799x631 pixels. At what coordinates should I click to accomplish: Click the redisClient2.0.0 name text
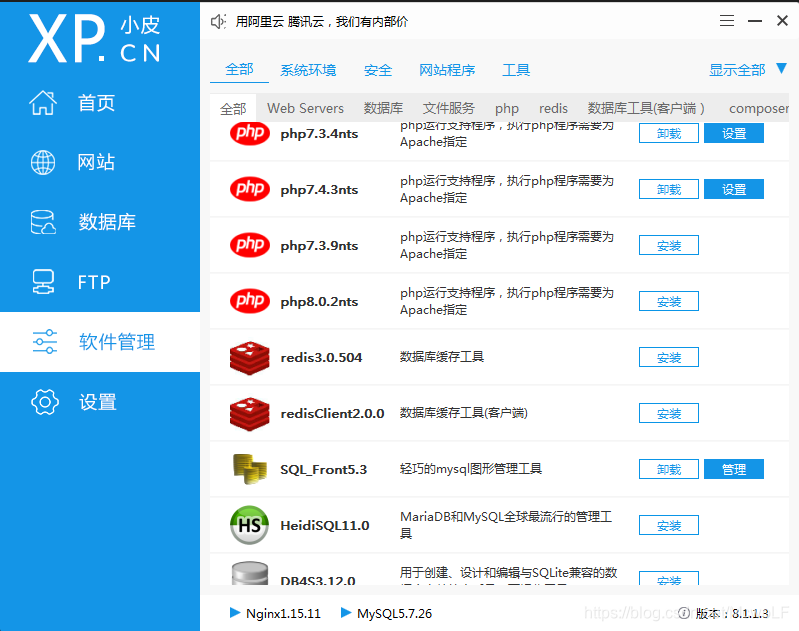point(332,413)
